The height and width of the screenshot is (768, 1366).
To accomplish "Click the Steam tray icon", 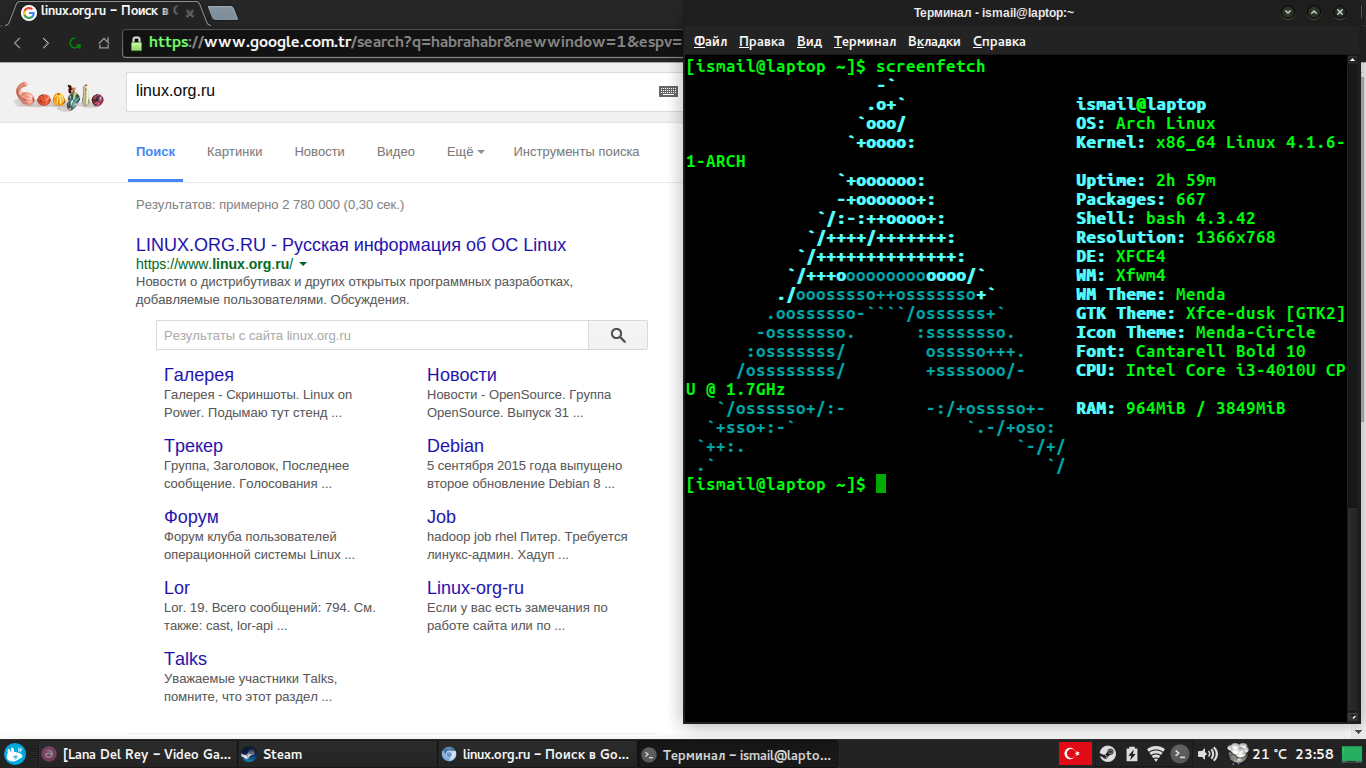I will tap(1107, 754).
